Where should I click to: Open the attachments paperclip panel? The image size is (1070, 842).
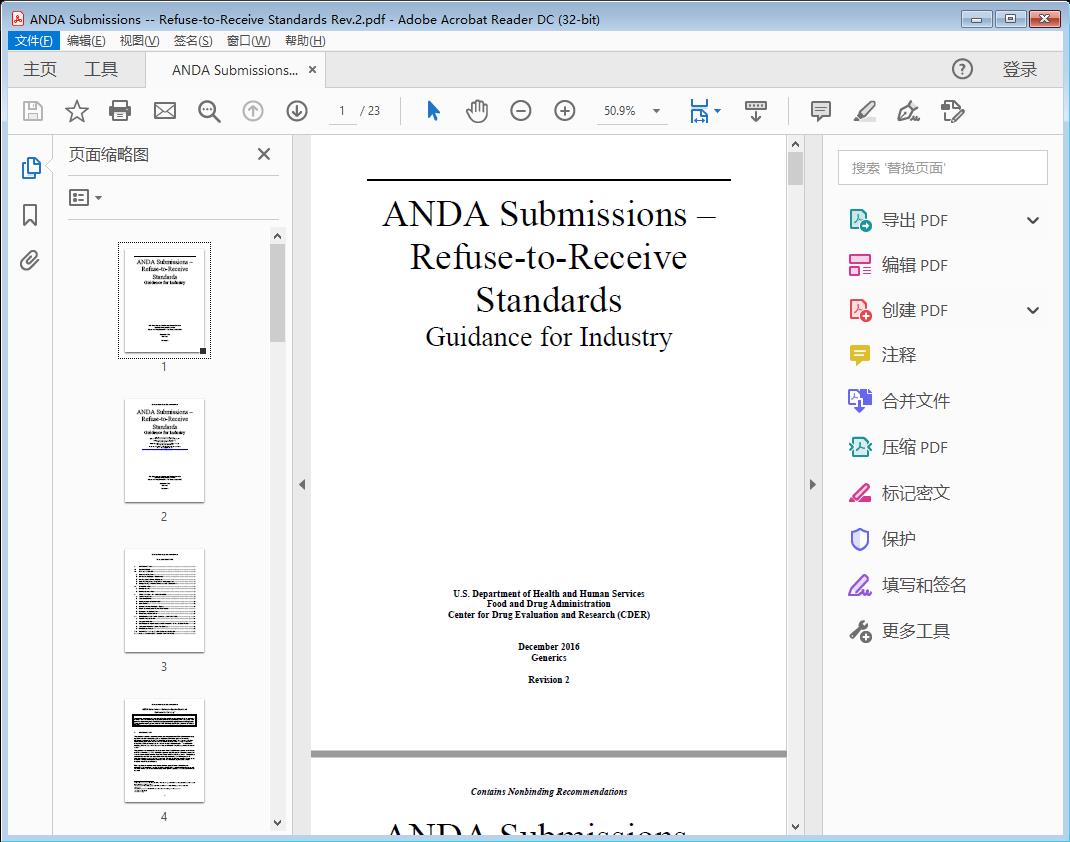click(x=29, y=260)
